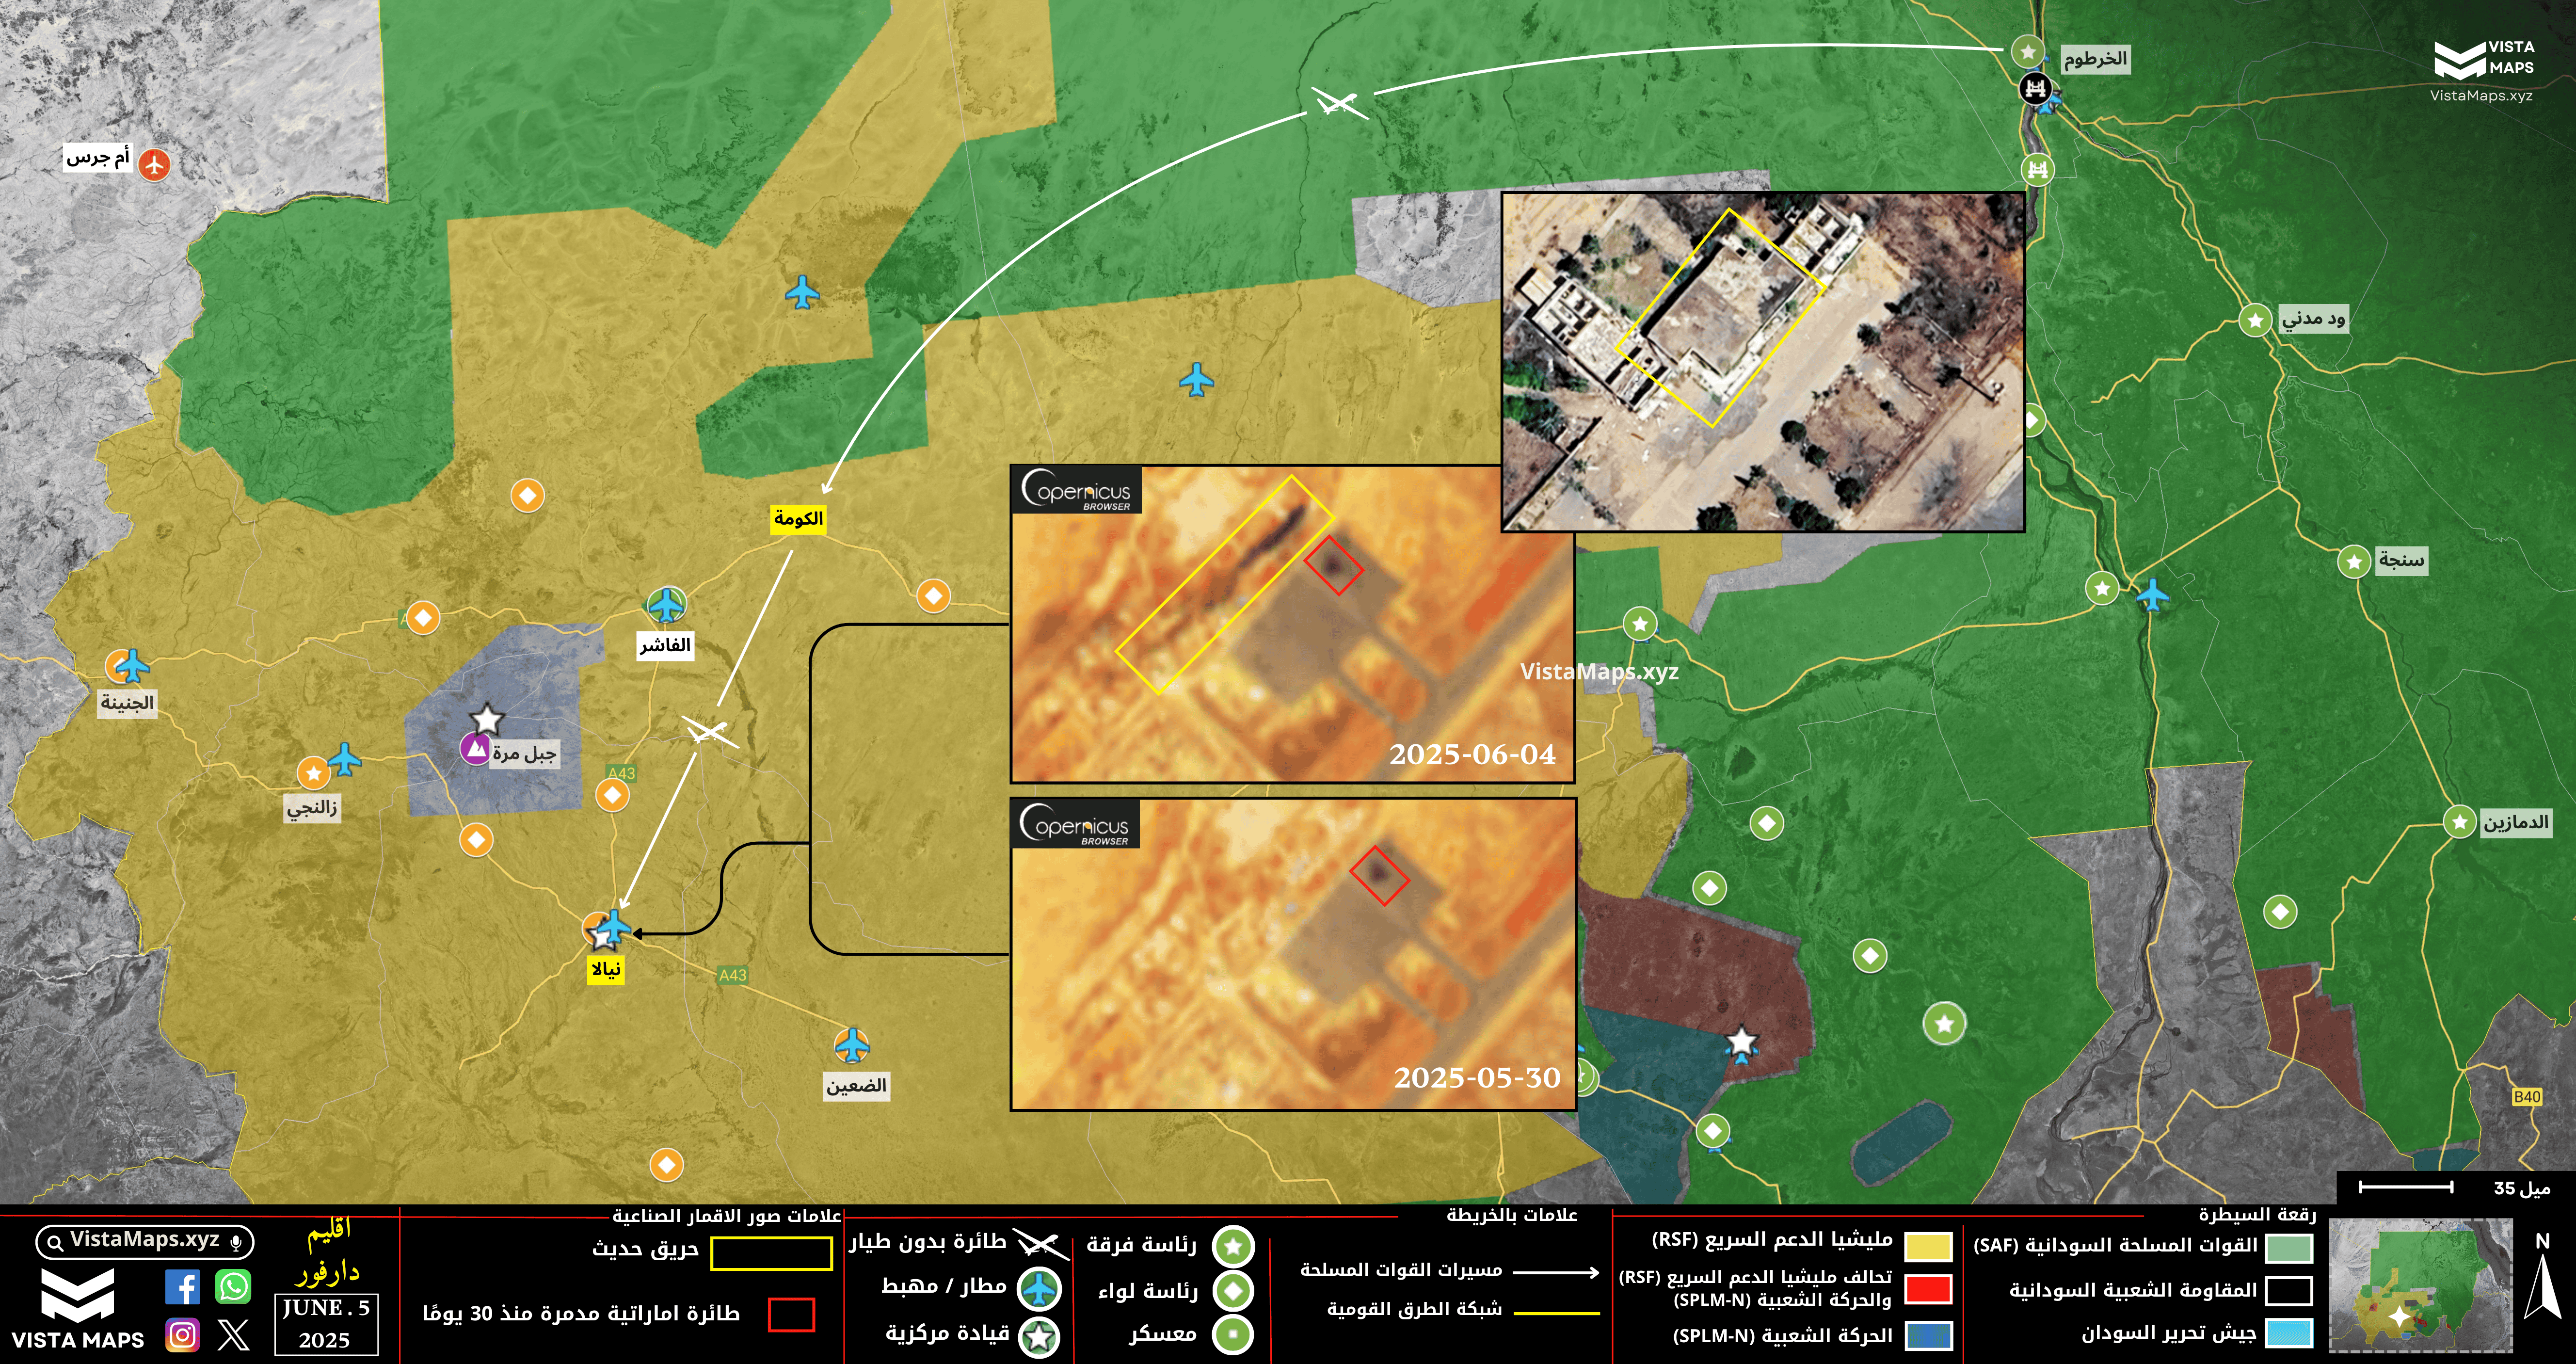Viewport: 2576px width, 1364px height.
Task: Click the الضعين label
Action: coord(856,1086)
